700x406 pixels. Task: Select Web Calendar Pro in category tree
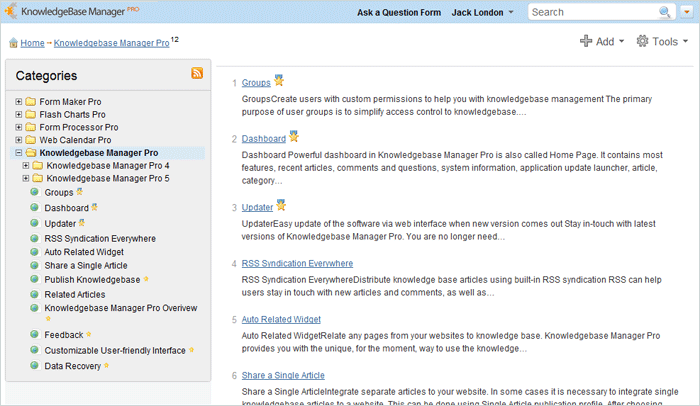pos(75,140)
